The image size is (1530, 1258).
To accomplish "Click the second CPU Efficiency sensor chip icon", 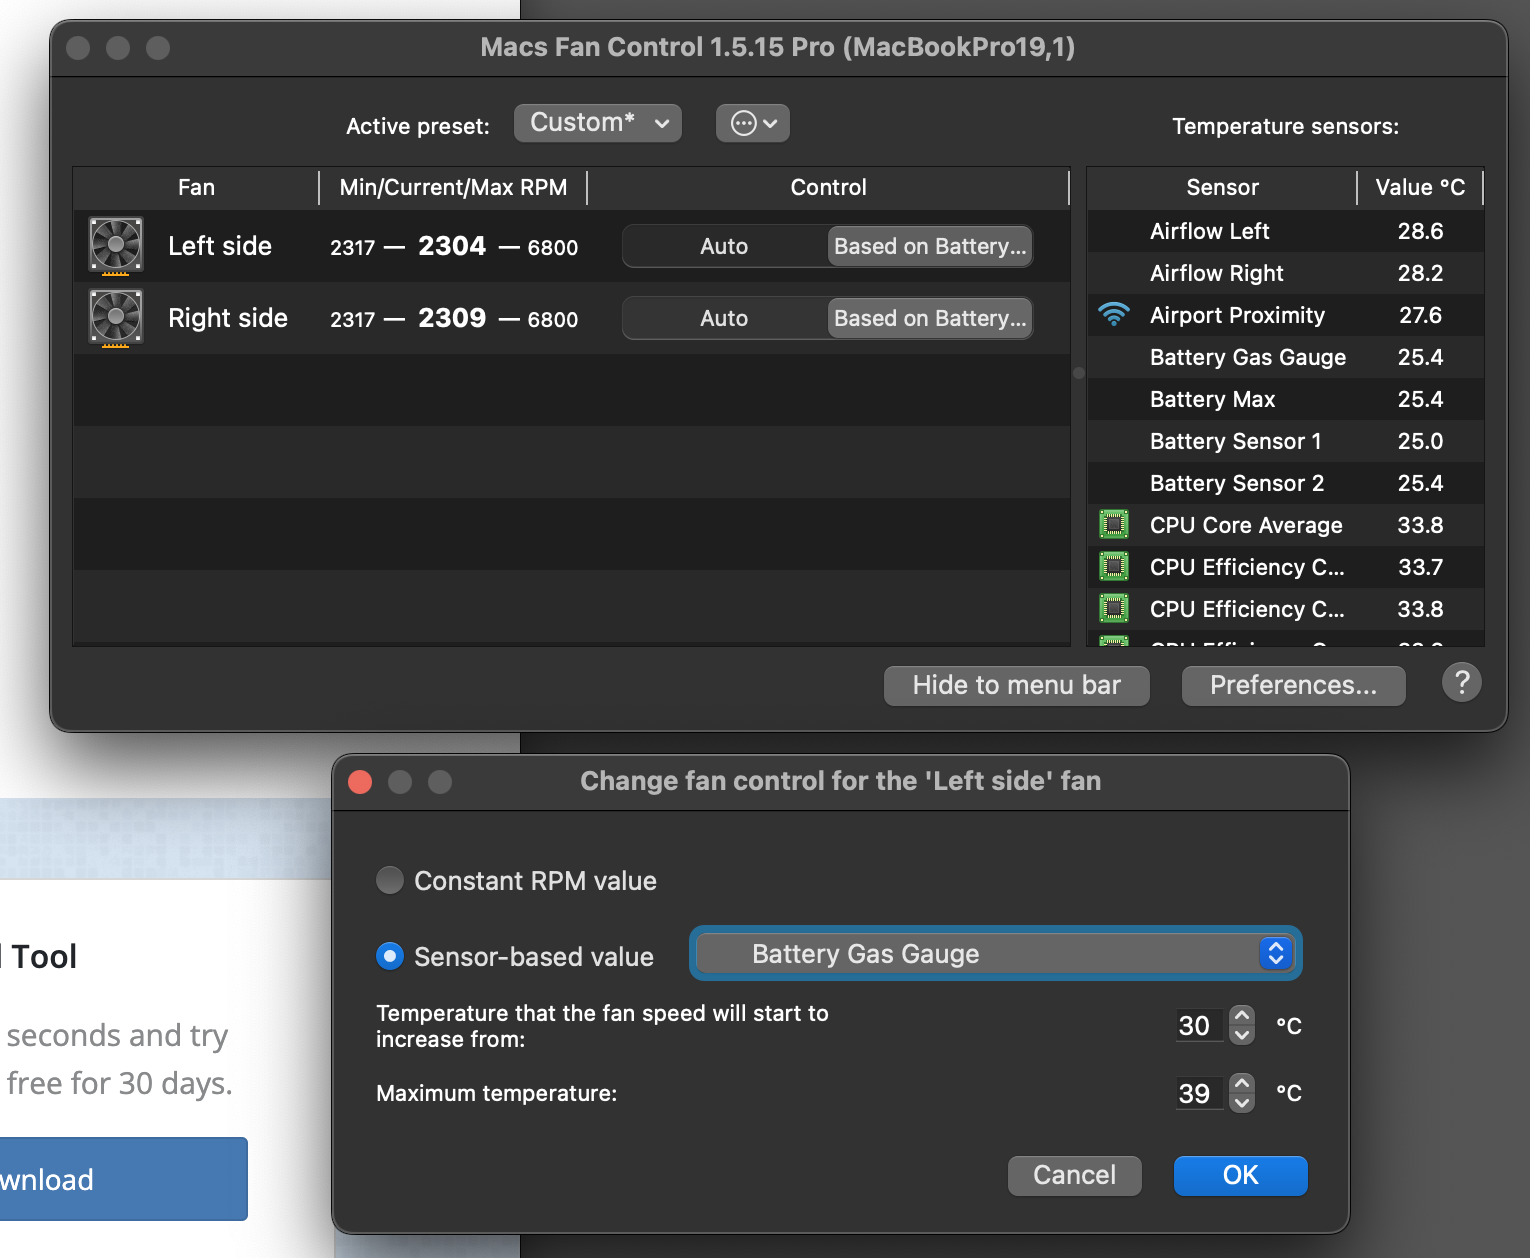I will tap(1113, 609).
